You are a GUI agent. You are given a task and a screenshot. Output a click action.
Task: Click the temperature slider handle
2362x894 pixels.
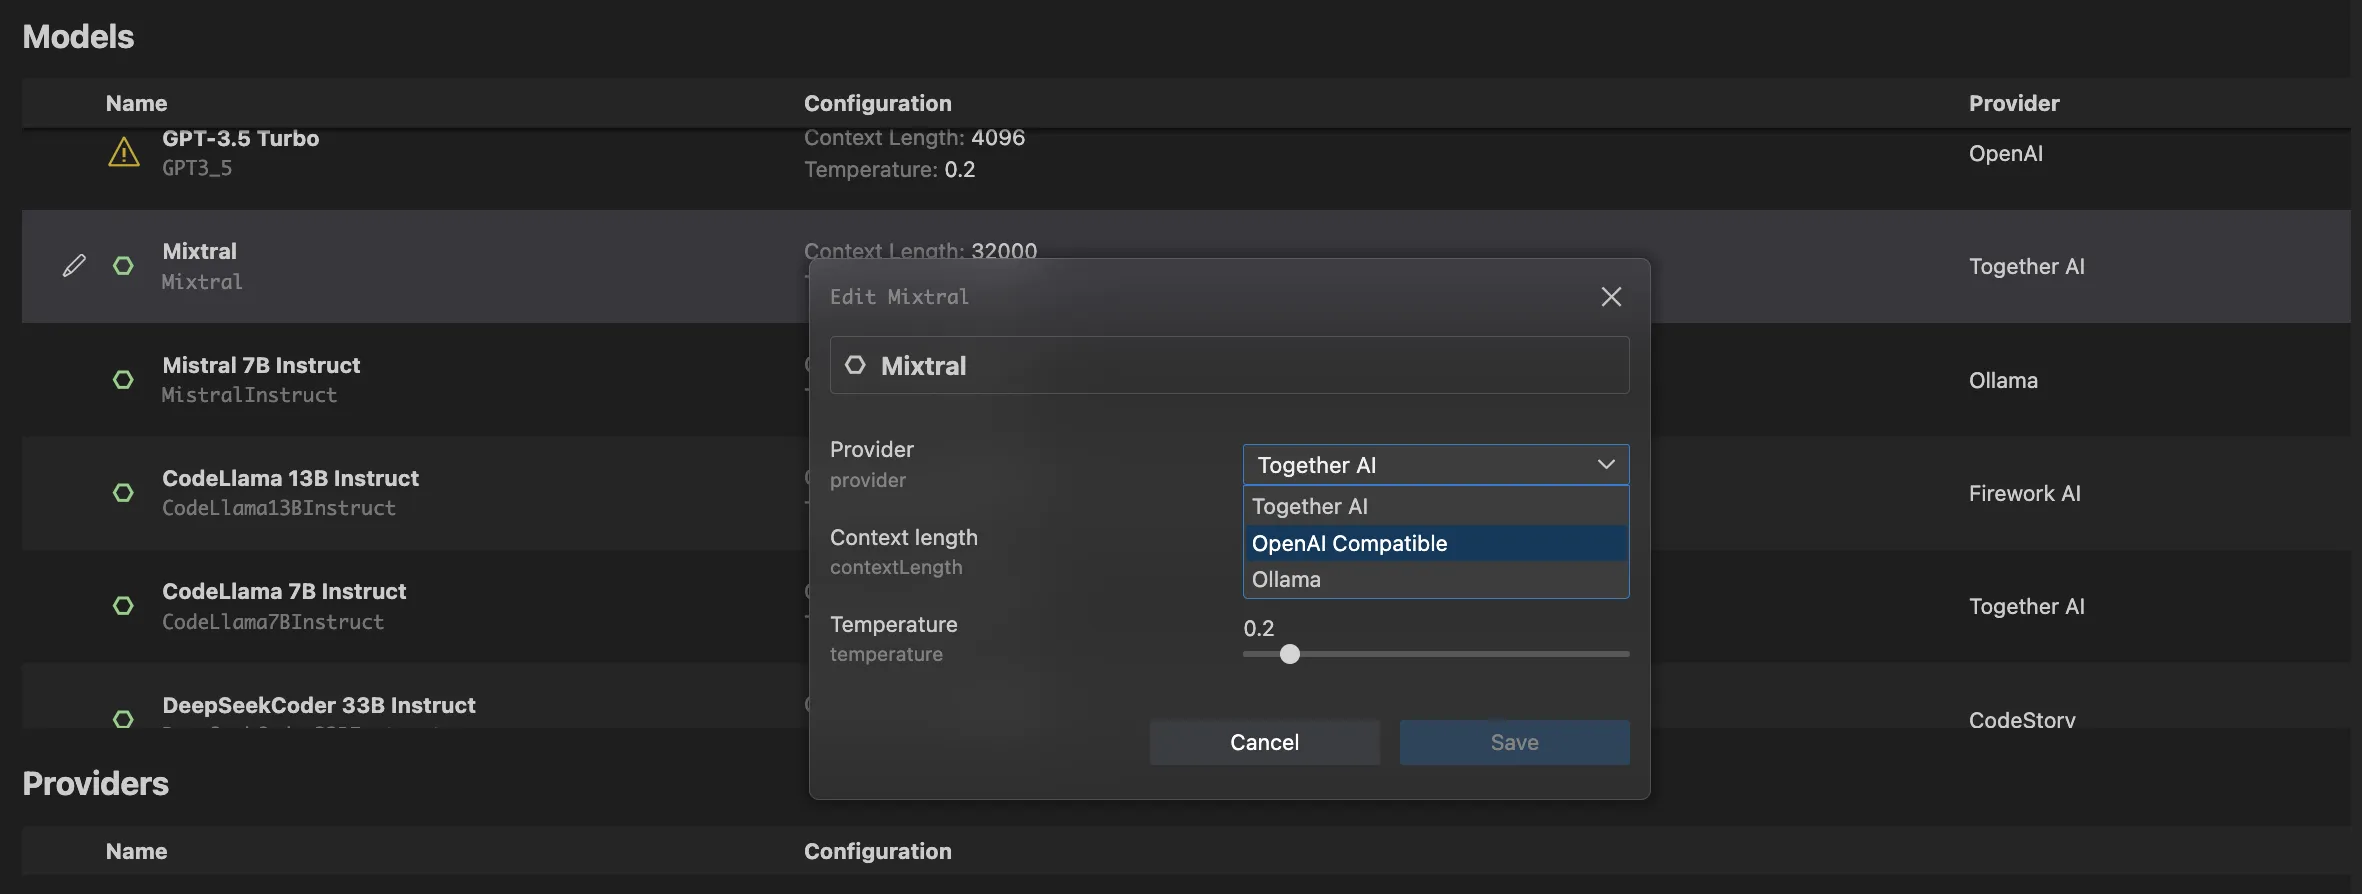(1290, 654)
